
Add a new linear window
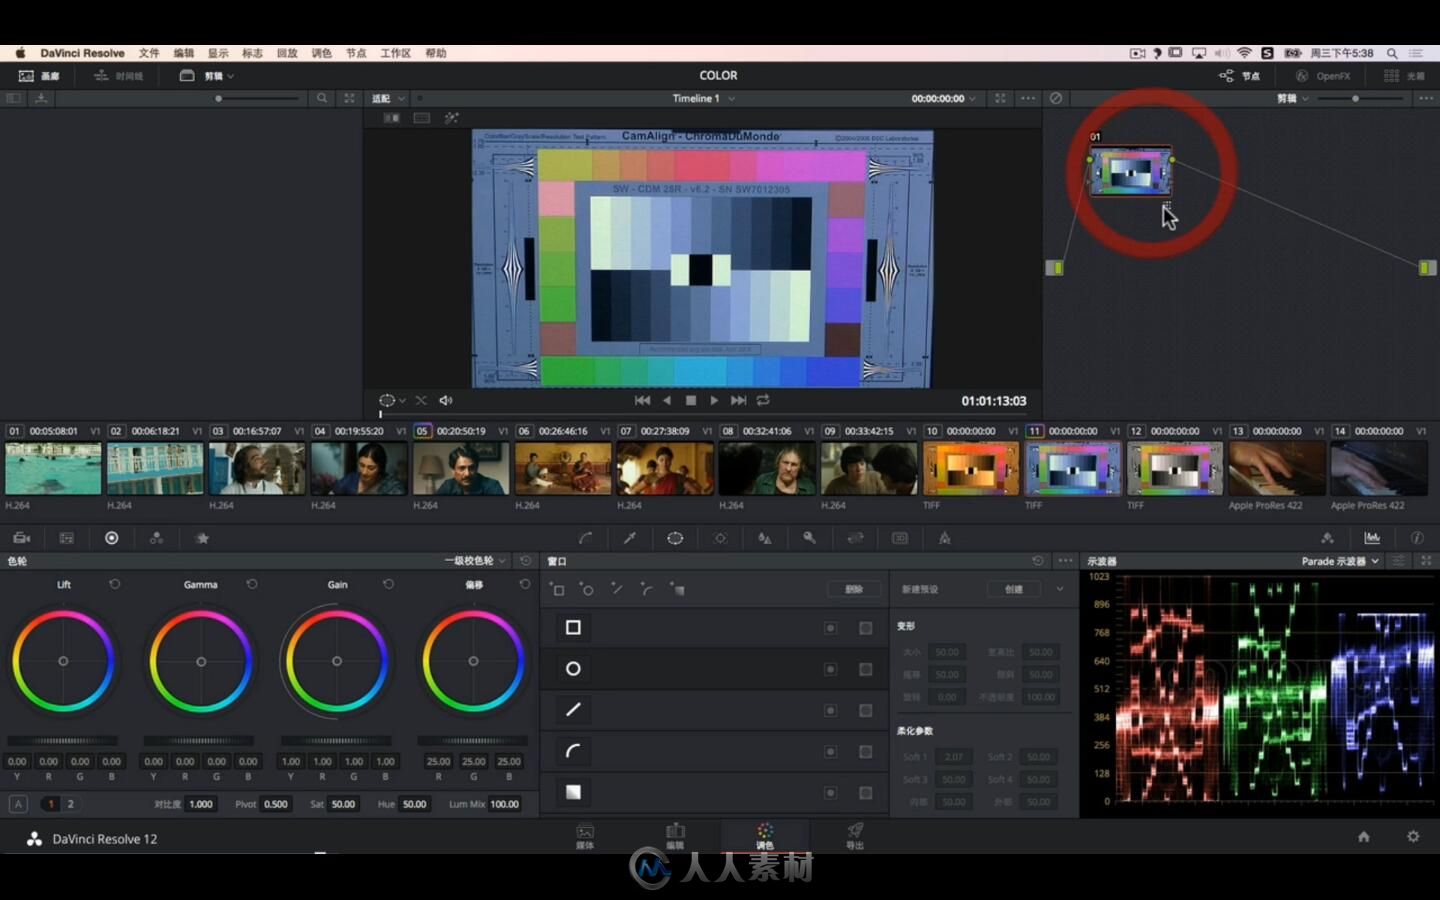[x=558, y=590]
